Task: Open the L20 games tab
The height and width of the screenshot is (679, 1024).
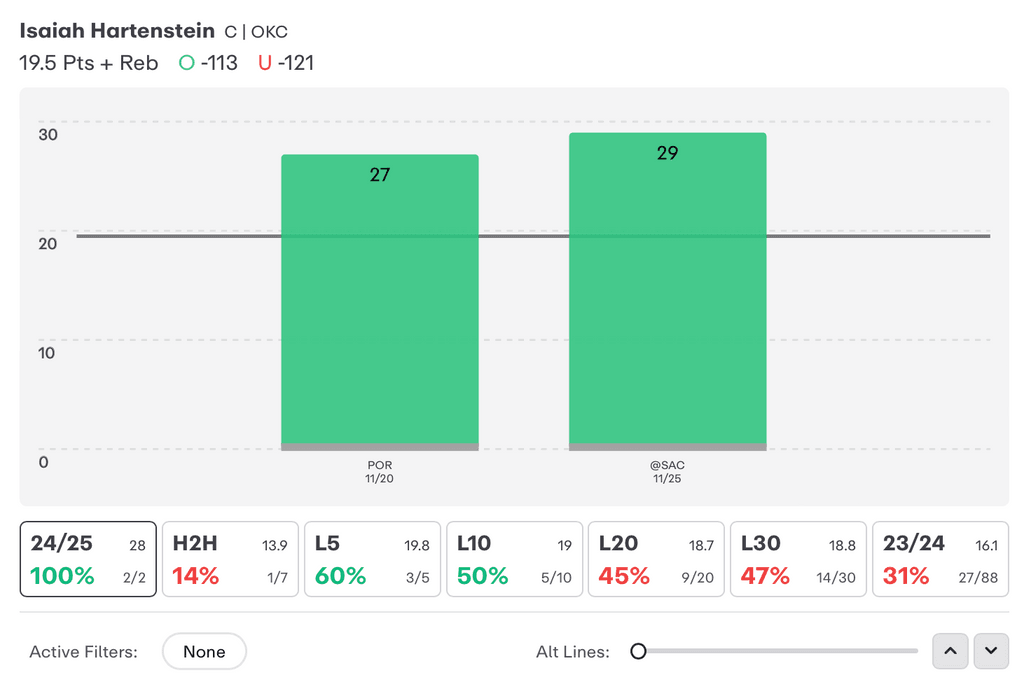Action: (x=656, y=559)
